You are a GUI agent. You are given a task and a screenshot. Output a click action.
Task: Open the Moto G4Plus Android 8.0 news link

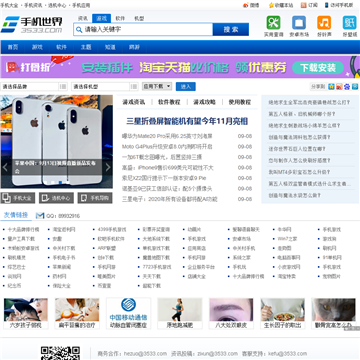point(167,147)
